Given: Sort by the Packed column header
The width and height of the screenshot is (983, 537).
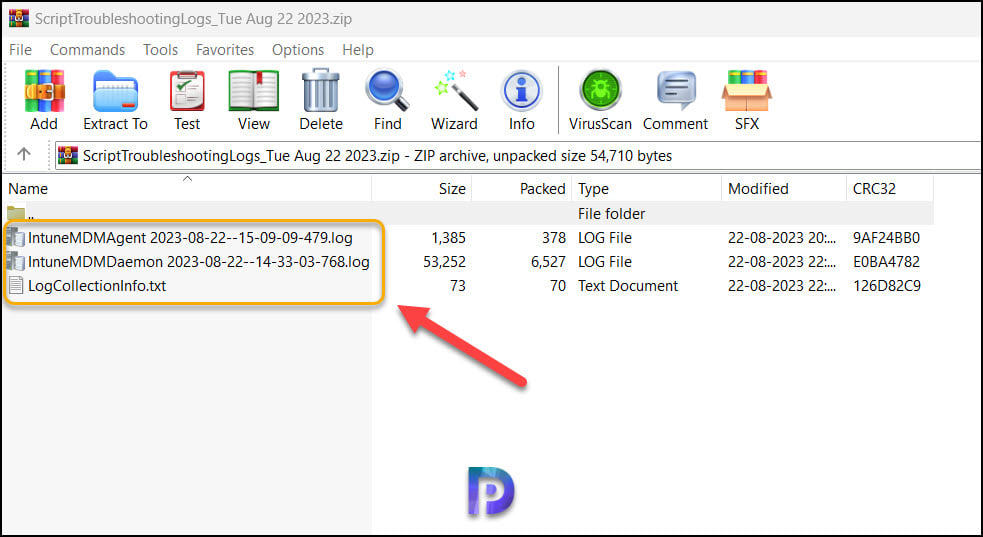Looking at the screenshot, I should [x=522, y=189].
